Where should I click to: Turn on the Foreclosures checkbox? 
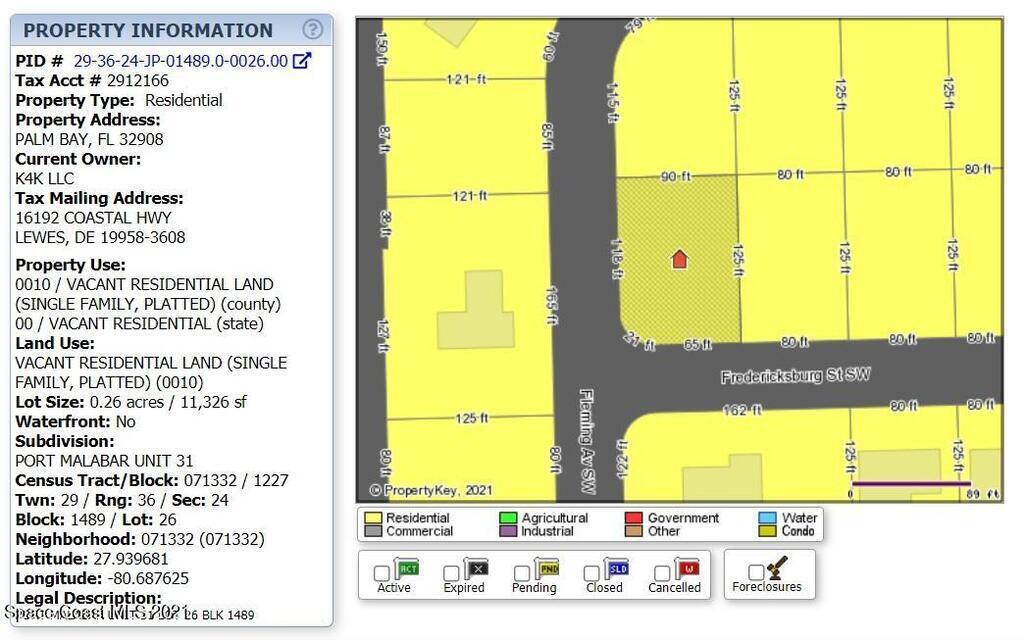[x=755, y=572]
